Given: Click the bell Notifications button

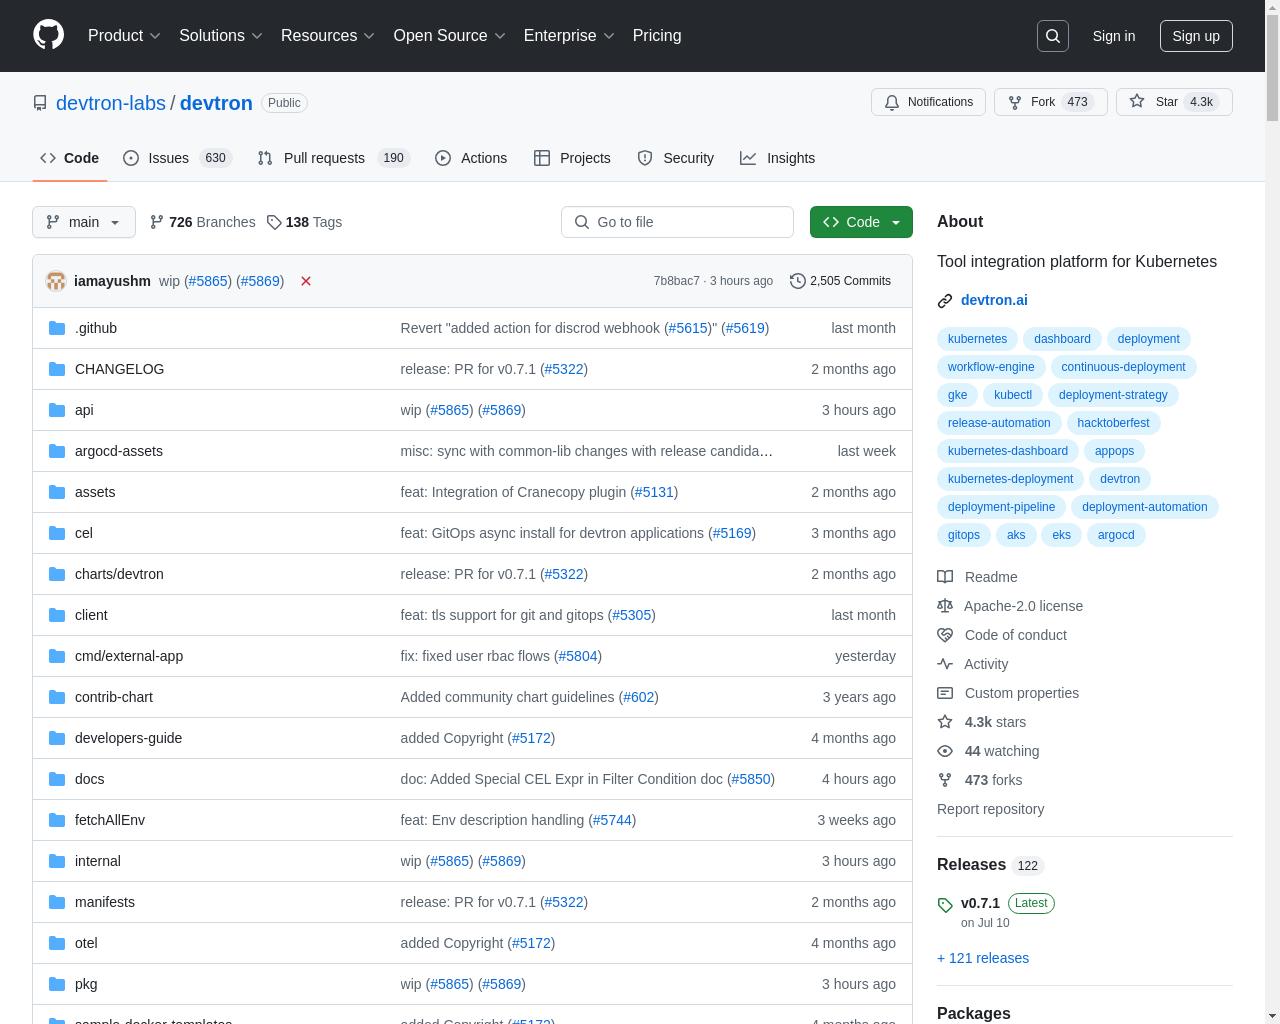Looking at the screenshot, I should (928, 102).
